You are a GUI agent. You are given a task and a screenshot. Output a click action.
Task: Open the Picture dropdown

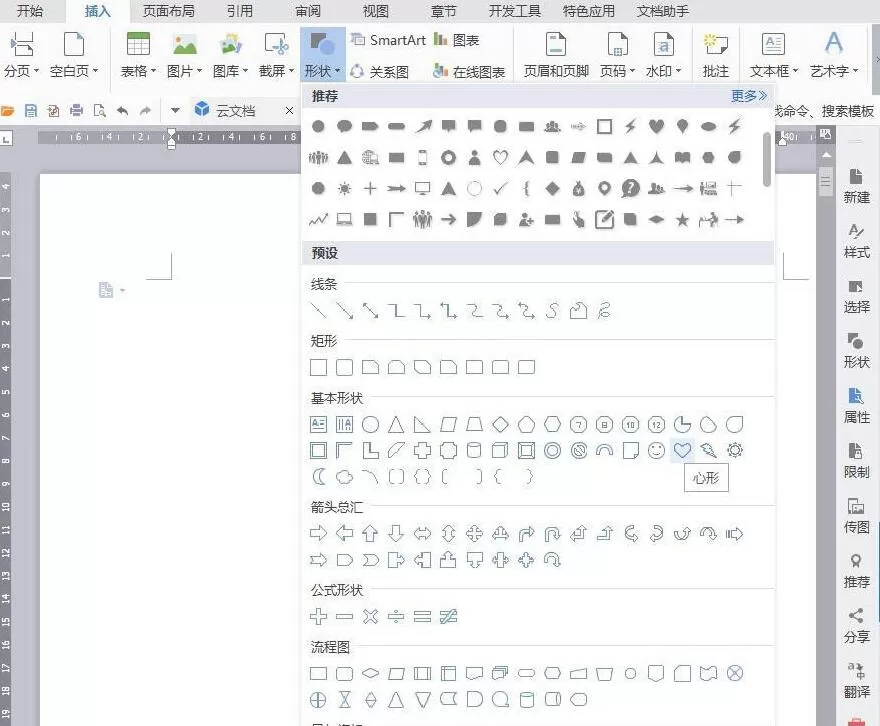click(185, 54)
